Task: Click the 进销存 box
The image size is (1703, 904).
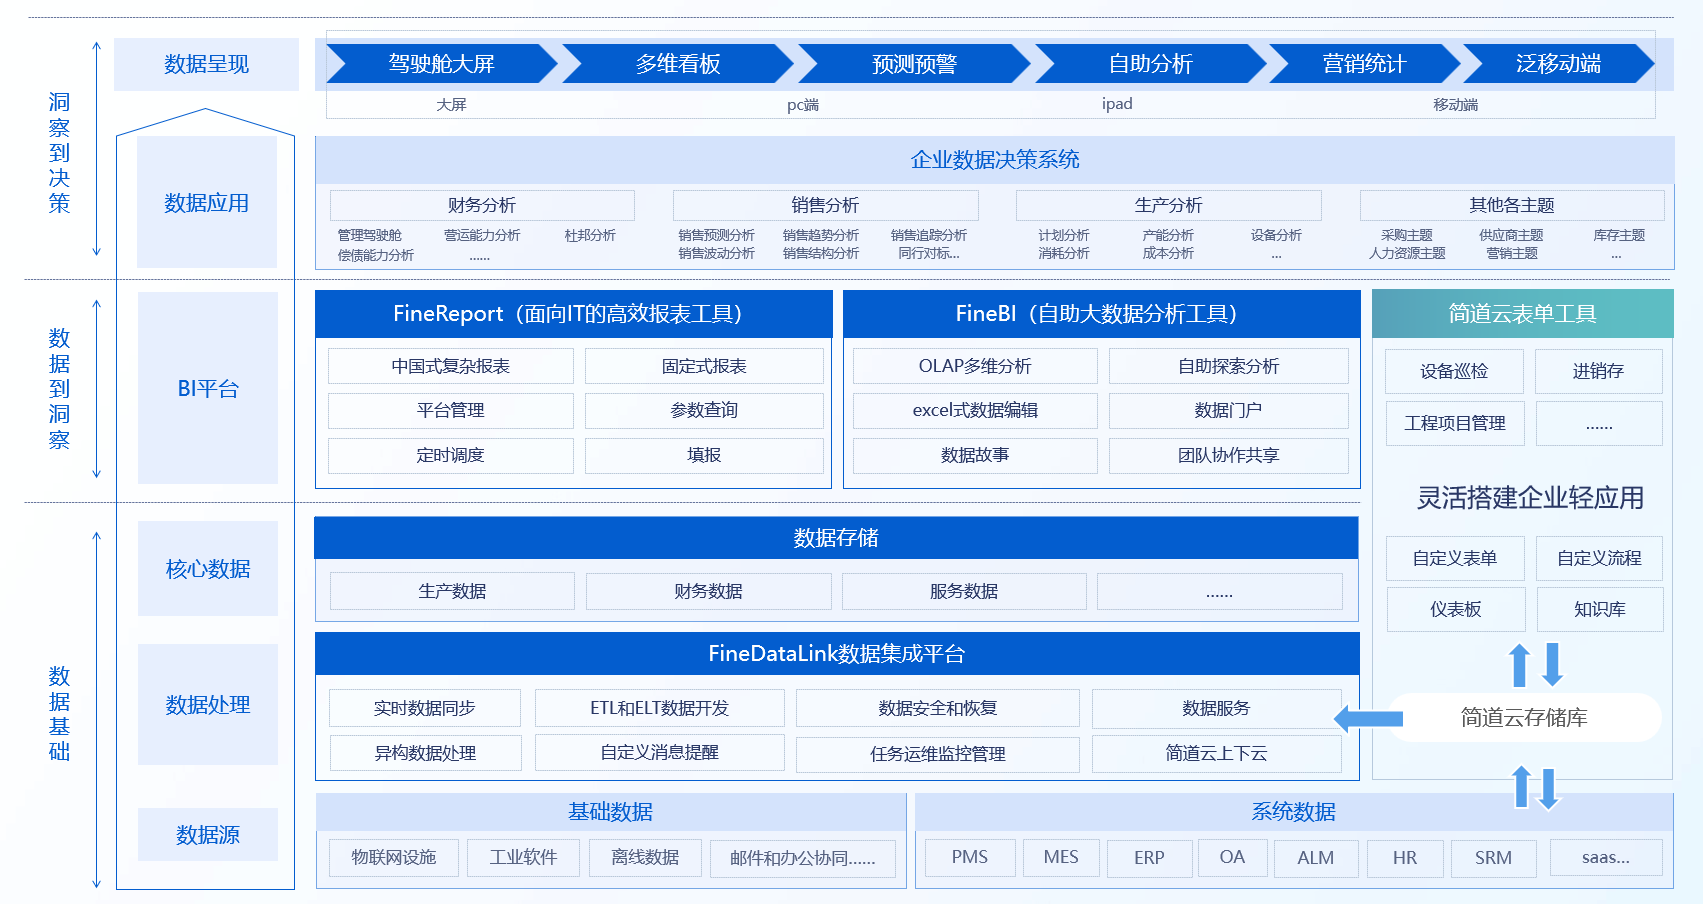Action: coord(1598,371)
